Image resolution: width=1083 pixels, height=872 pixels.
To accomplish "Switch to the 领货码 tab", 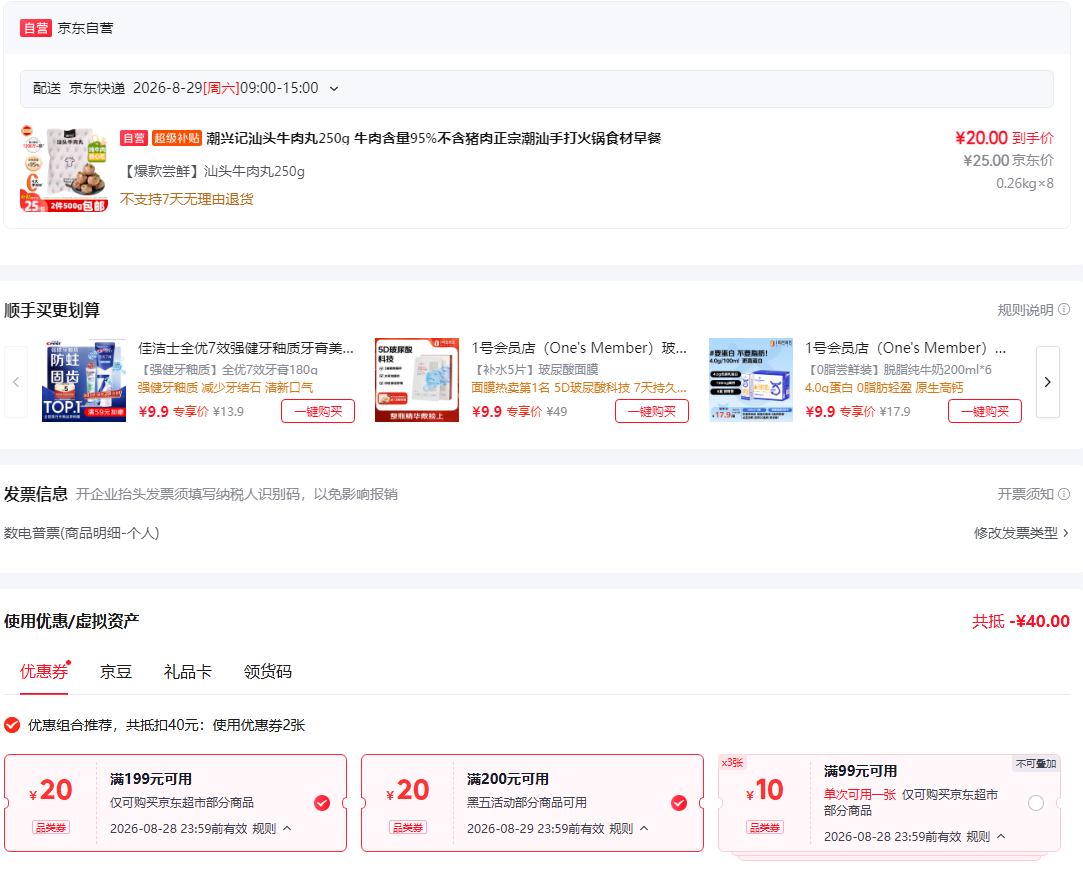I will tap(268, 672).
